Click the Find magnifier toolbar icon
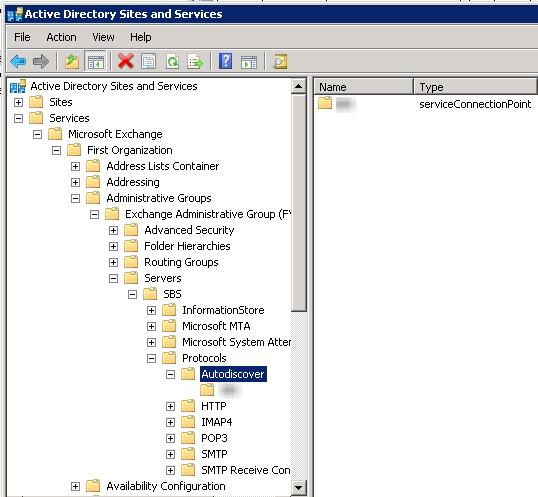The height and width of the screenshot is (497, 538). [280, 62]
